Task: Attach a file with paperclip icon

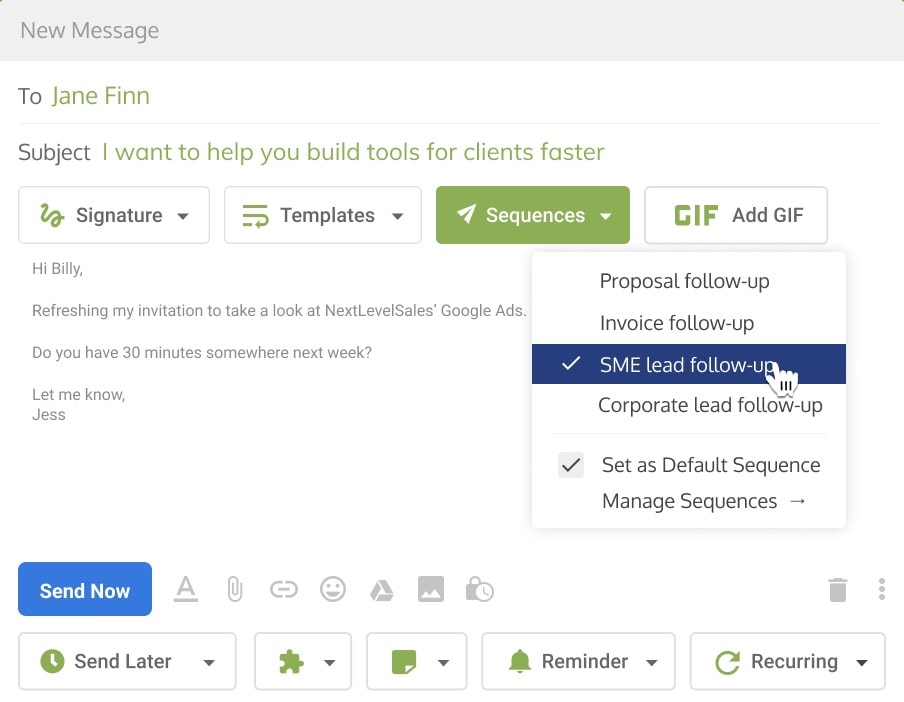Action: point(235,589)
